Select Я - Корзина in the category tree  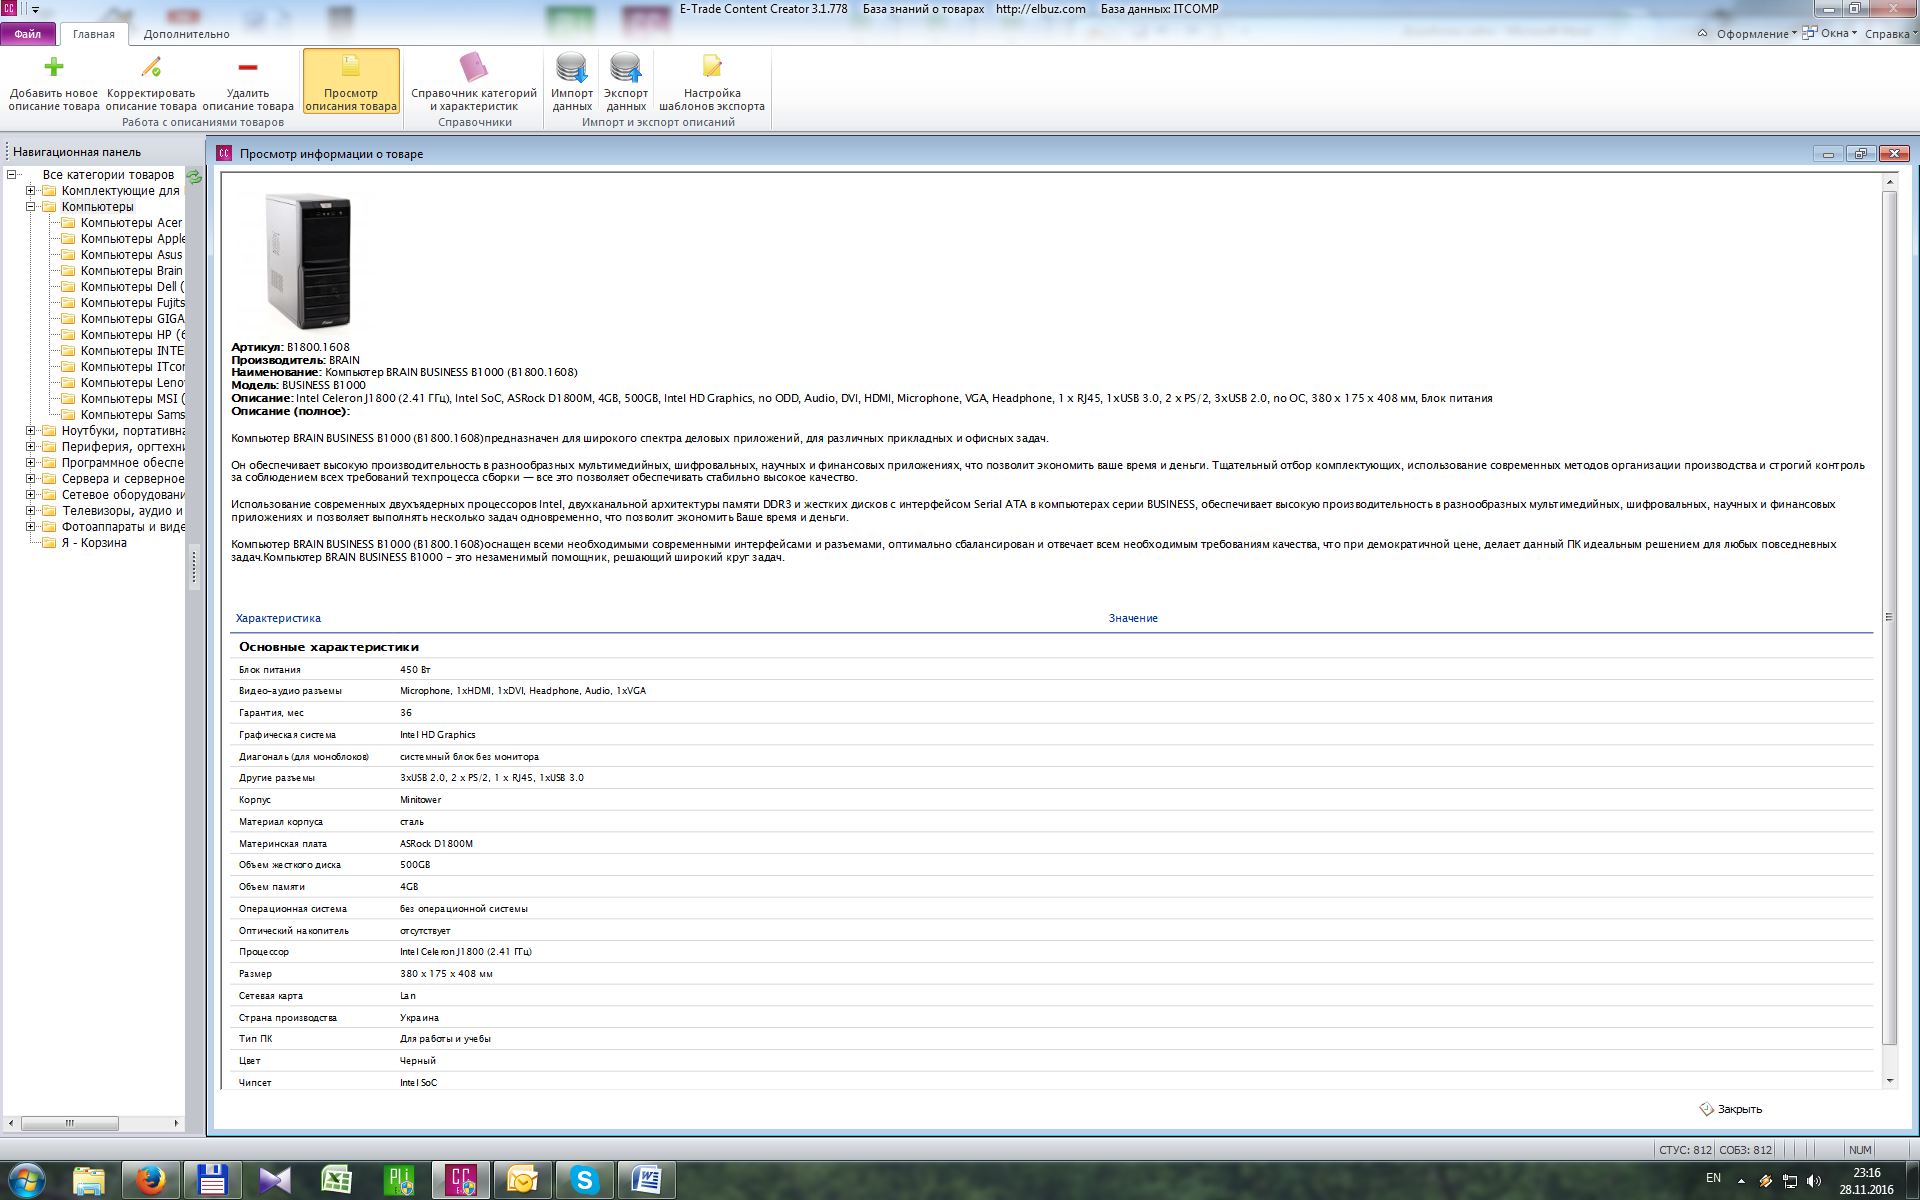[x=94, y=543]
